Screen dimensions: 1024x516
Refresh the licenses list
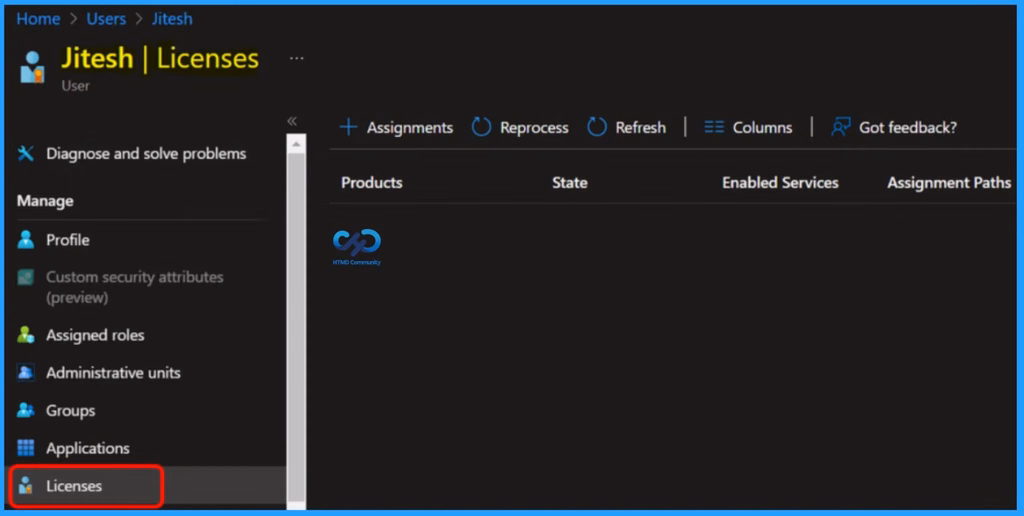coord(640,127)
